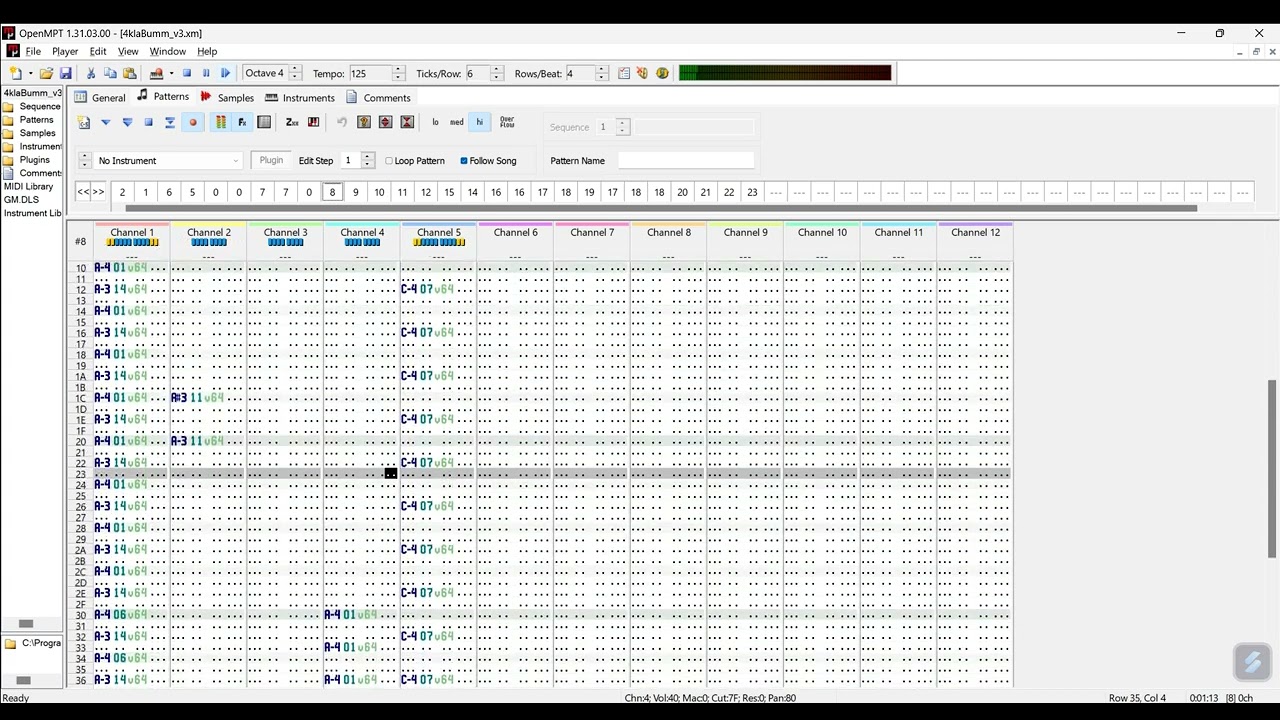The height and width of the screenshot is (720, 1280).
Task: Click the Shrink pattern icon
Action: [x=407, y=122]
